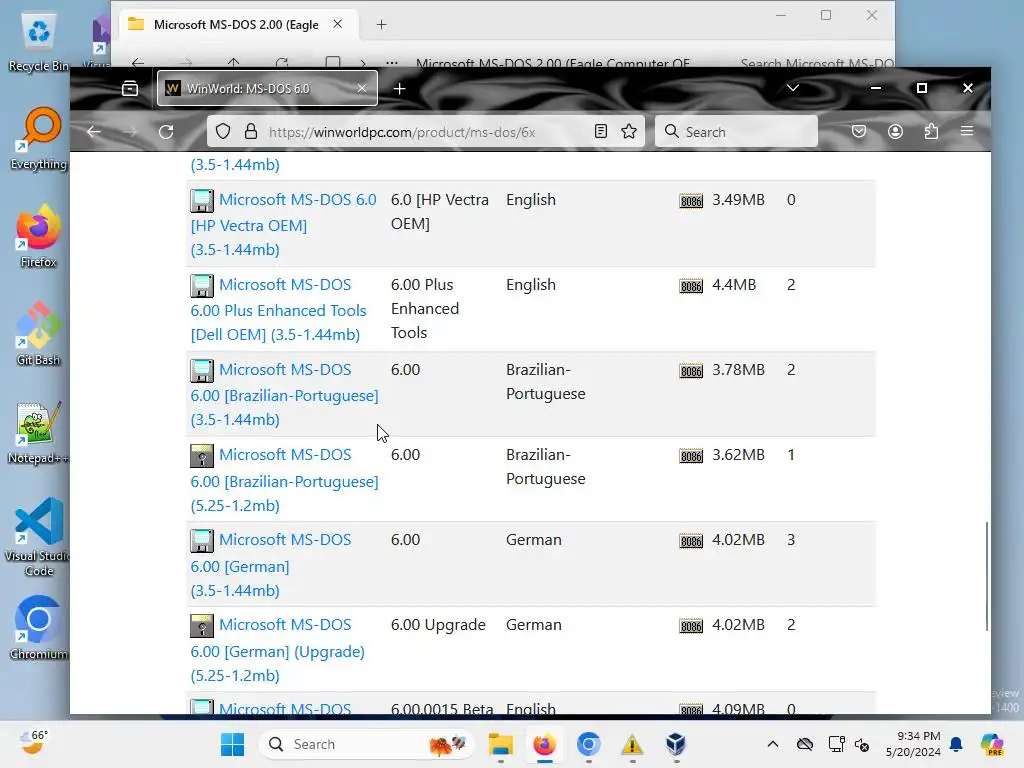This screenshot has width=1024, height=768.
Task: Open Firefox hamburger application menu
Action: pyautogui.click(x=967, y=132)
